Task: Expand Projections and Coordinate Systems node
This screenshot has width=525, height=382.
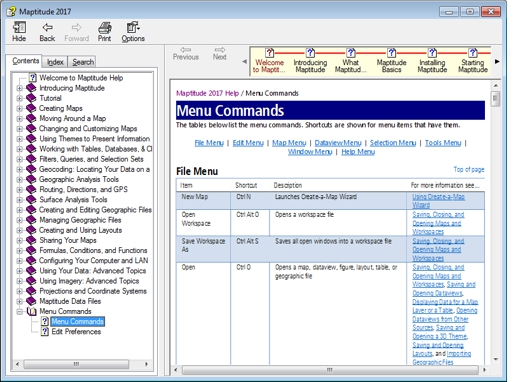Action: 19,291
